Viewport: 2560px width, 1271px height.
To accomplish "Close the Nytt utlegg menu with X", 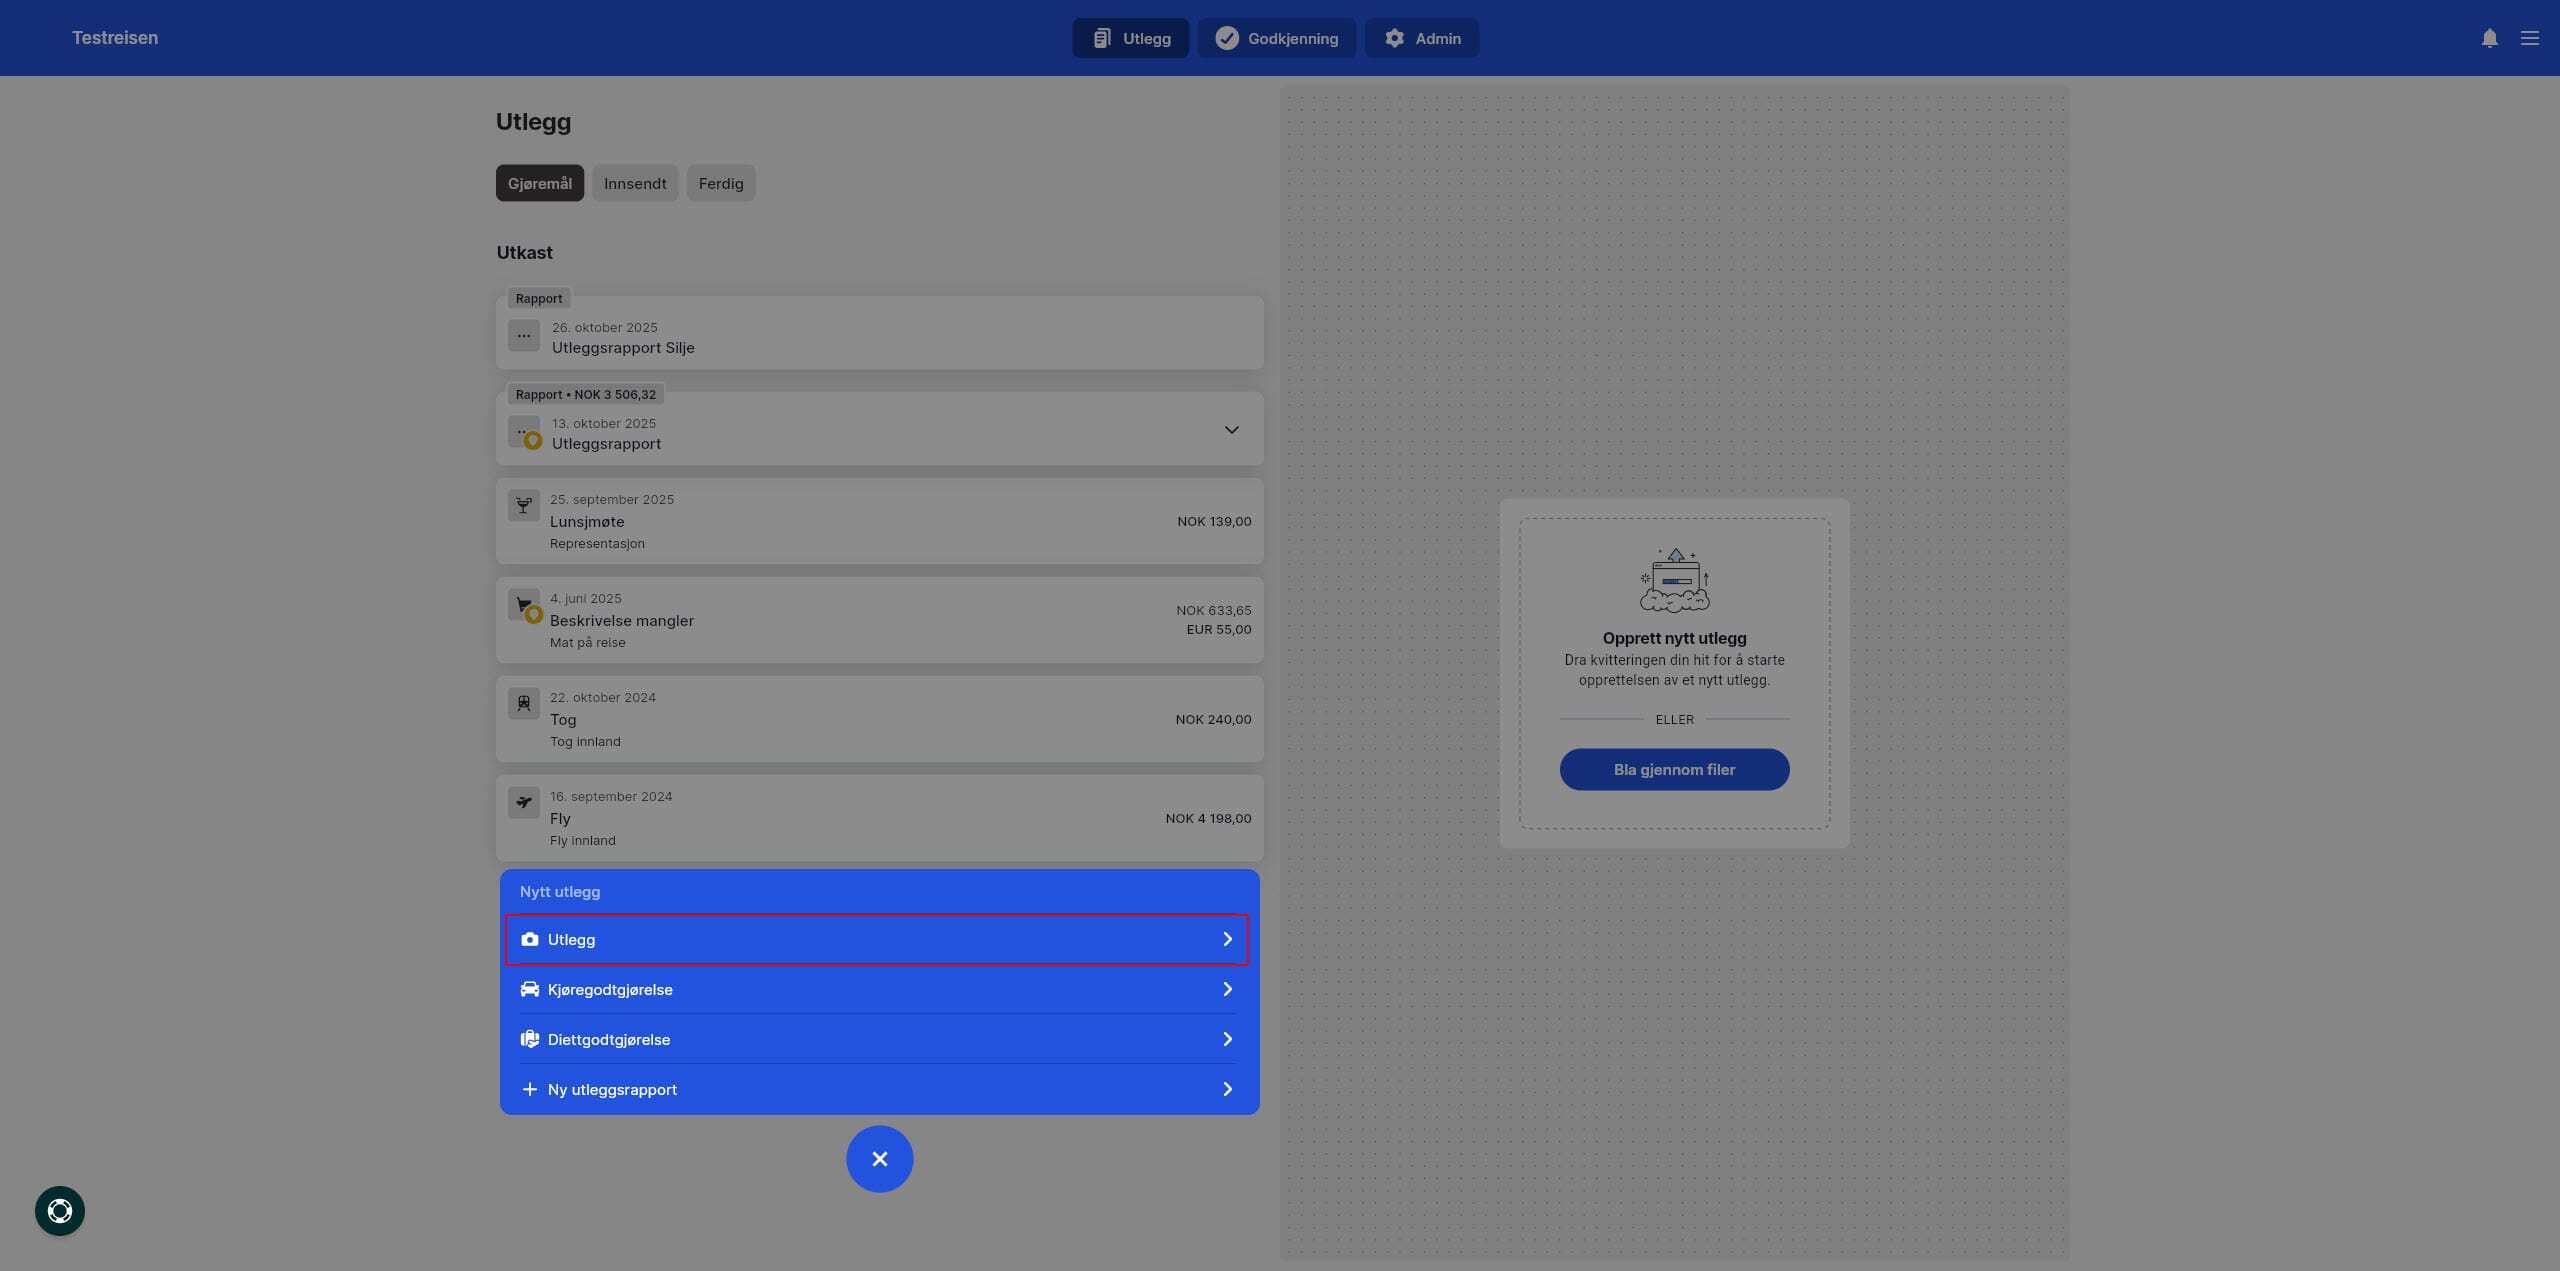I will point(879,1159).
